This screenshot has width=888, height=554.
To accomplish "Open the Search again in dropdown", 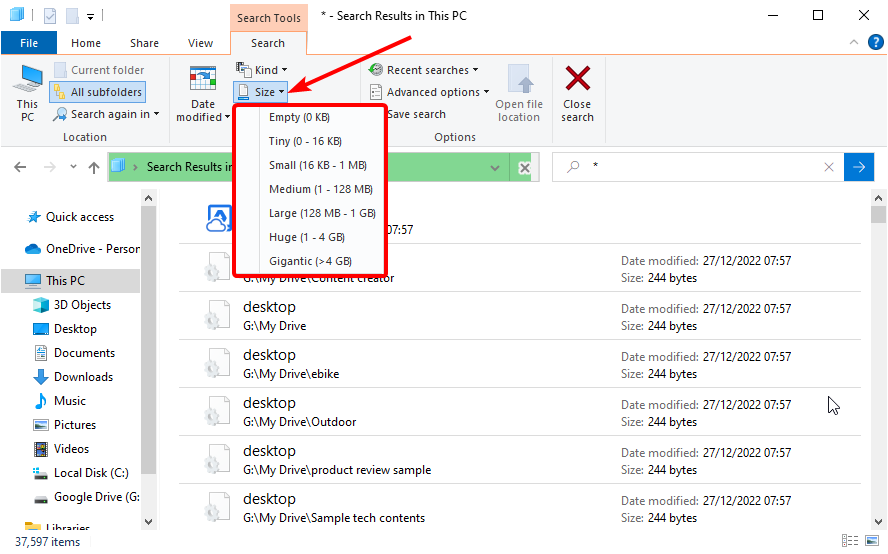I will tap(106, 114).
